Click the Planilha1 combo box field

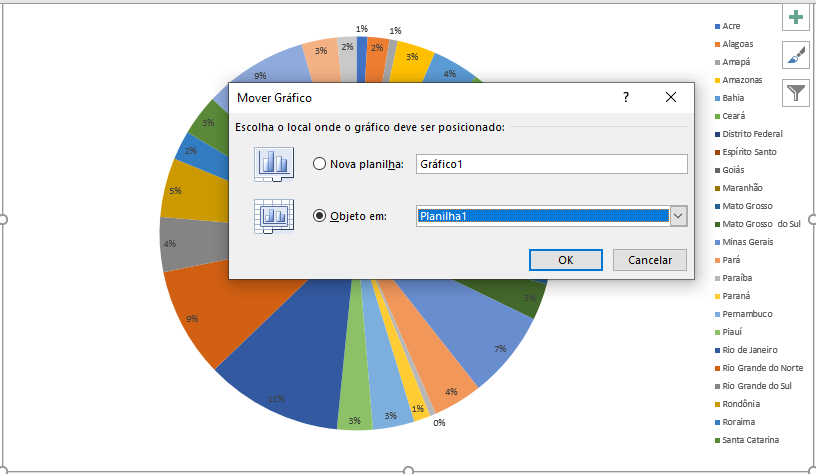coord(541,216)
